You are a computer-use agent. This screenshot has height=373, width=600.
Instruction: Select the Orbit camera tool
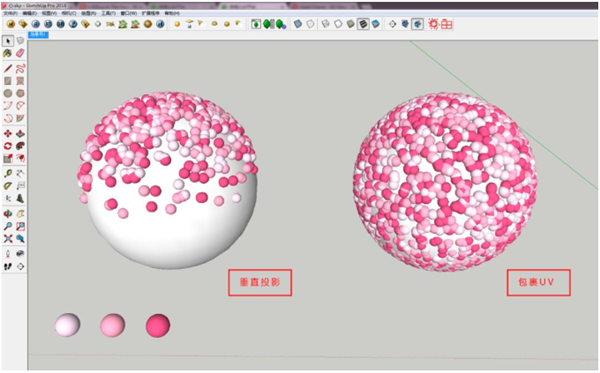click(8, 214)
